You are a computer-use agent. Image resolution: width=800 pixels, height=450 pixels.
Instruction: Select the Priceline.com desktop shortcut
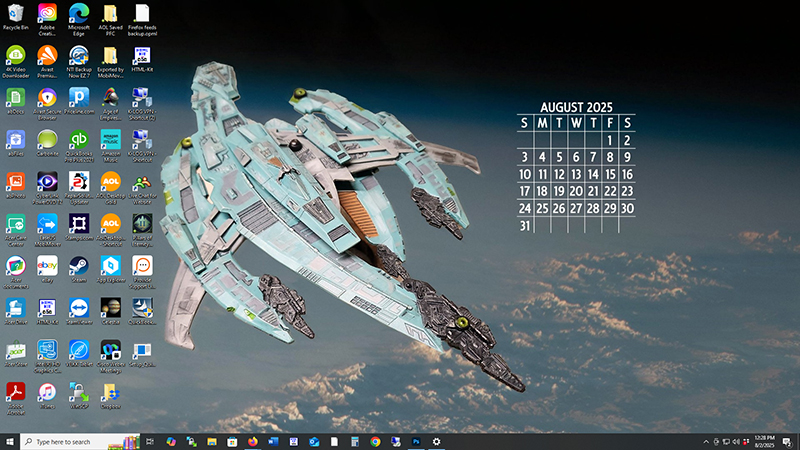tap(79, 101)
